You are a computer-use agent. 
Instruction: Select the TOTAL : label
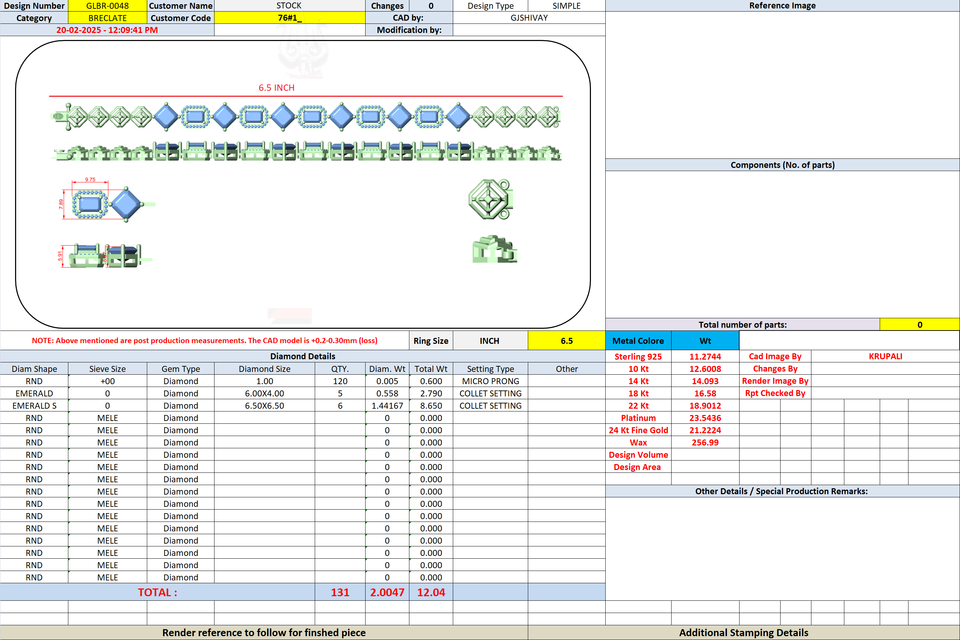pyautogui.click(x=157, y=592)
